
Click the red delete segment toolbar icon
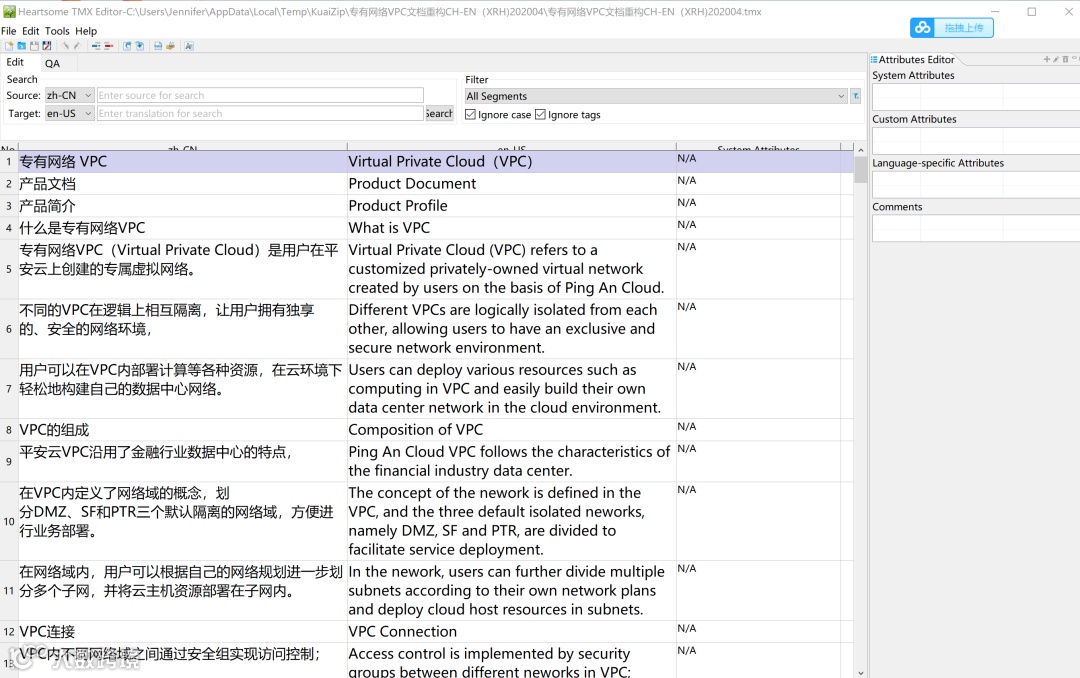click(x=109, y=46)
